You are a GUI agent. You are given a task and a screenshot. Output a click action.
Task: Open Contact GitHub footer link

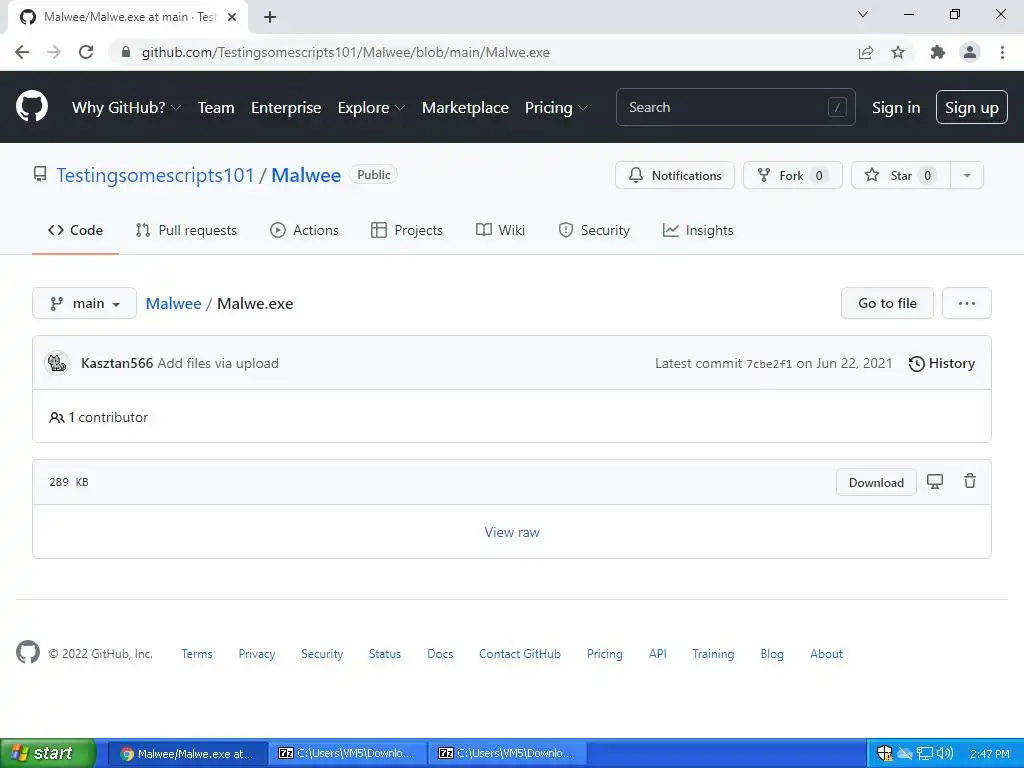point(520,654)
